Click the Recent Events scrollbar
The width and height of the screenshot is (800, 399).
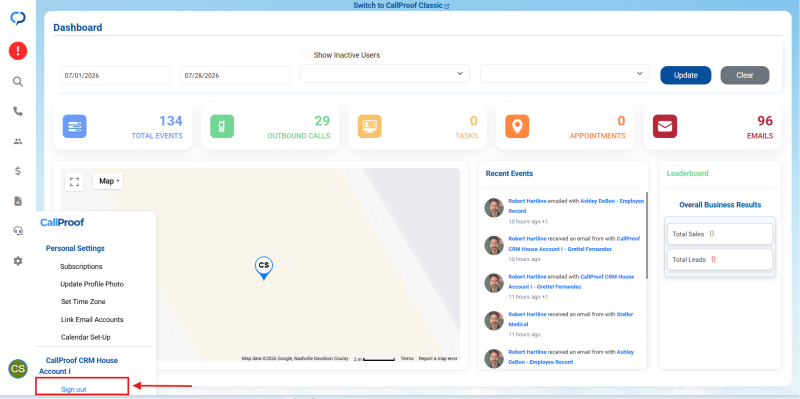pos(647,235)
